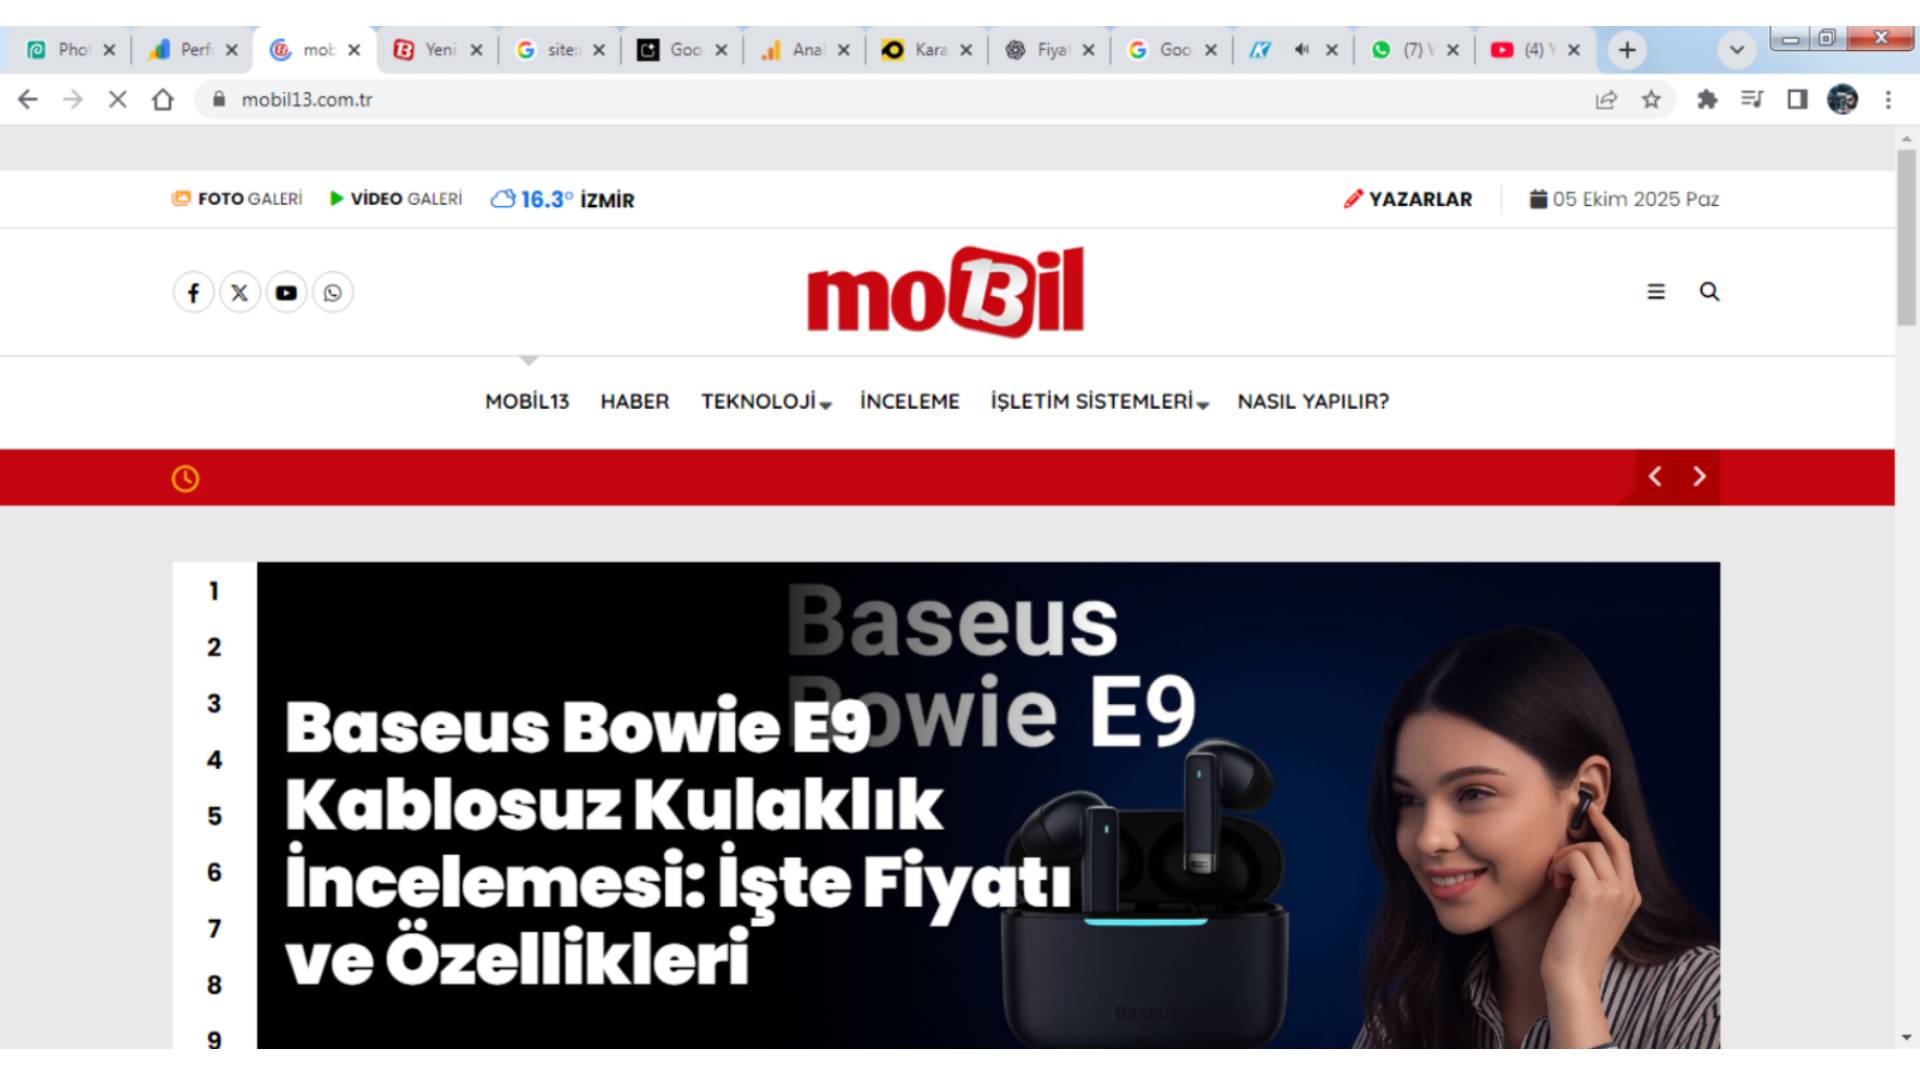Viewport: 1920px width, 1080px height.
Task: Open the browser extensions puzzle icon
Action: 1707,100
